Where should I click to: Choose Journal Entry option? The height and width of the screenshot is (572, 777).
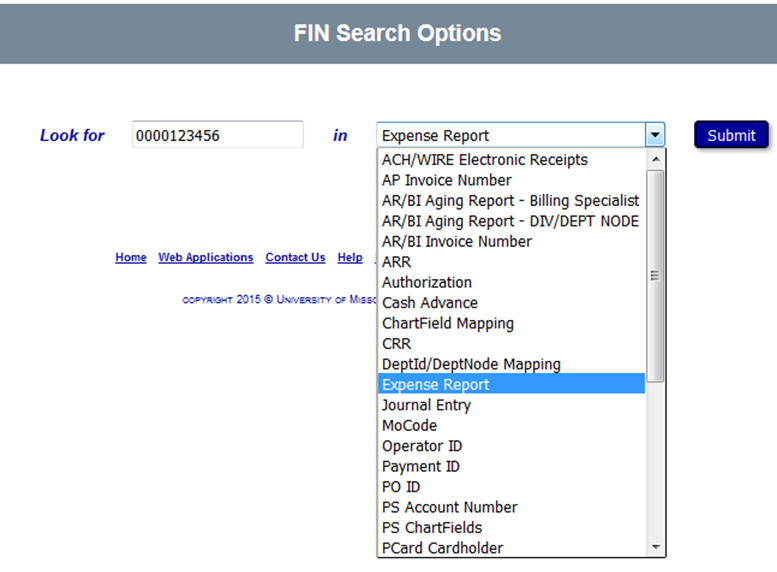point(511,405)
